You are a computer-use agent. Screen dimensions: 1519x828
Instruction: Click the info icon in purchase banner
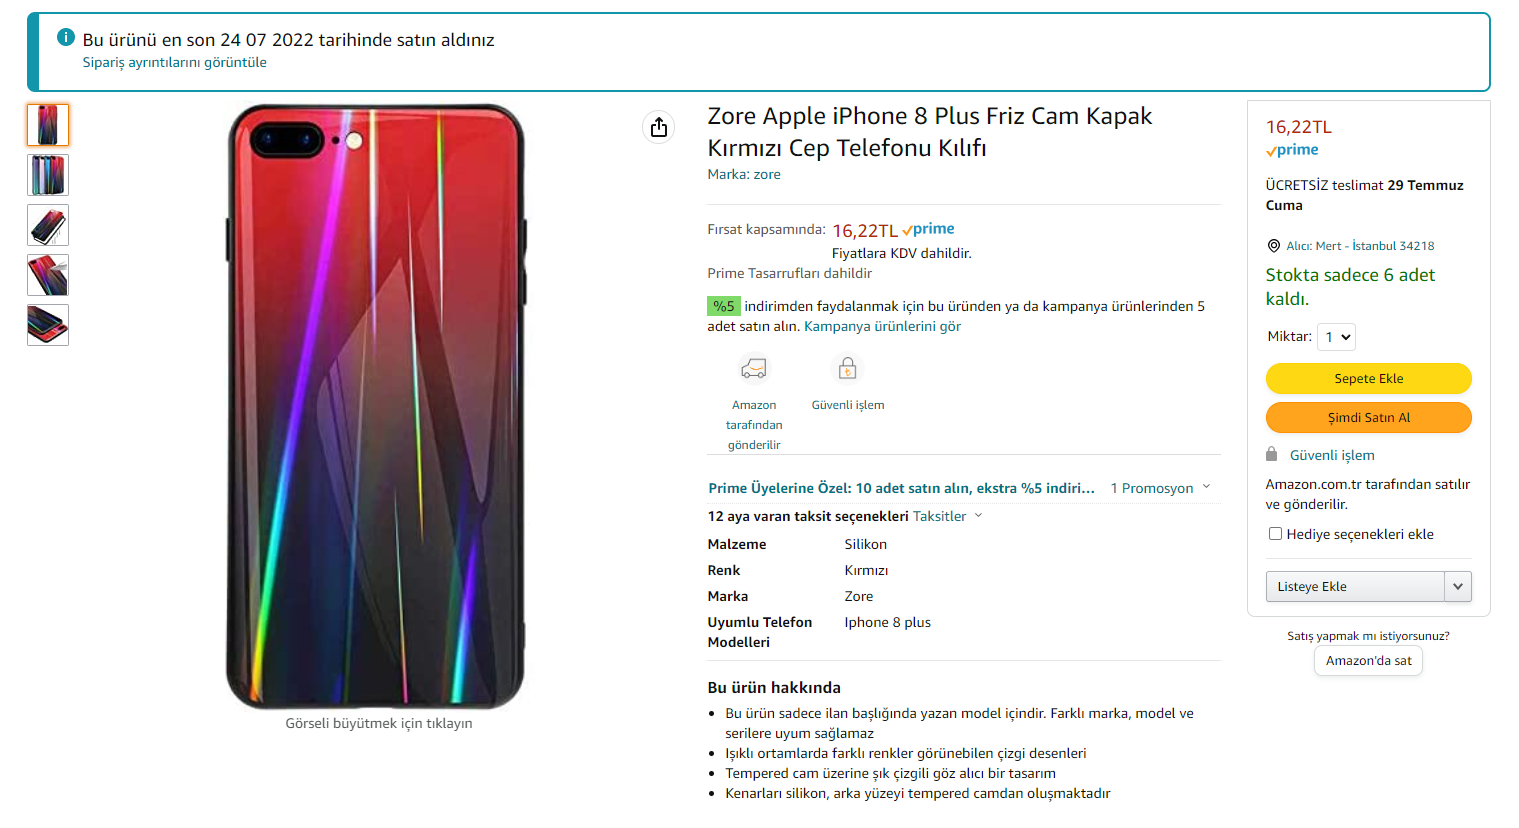(66, 38)
